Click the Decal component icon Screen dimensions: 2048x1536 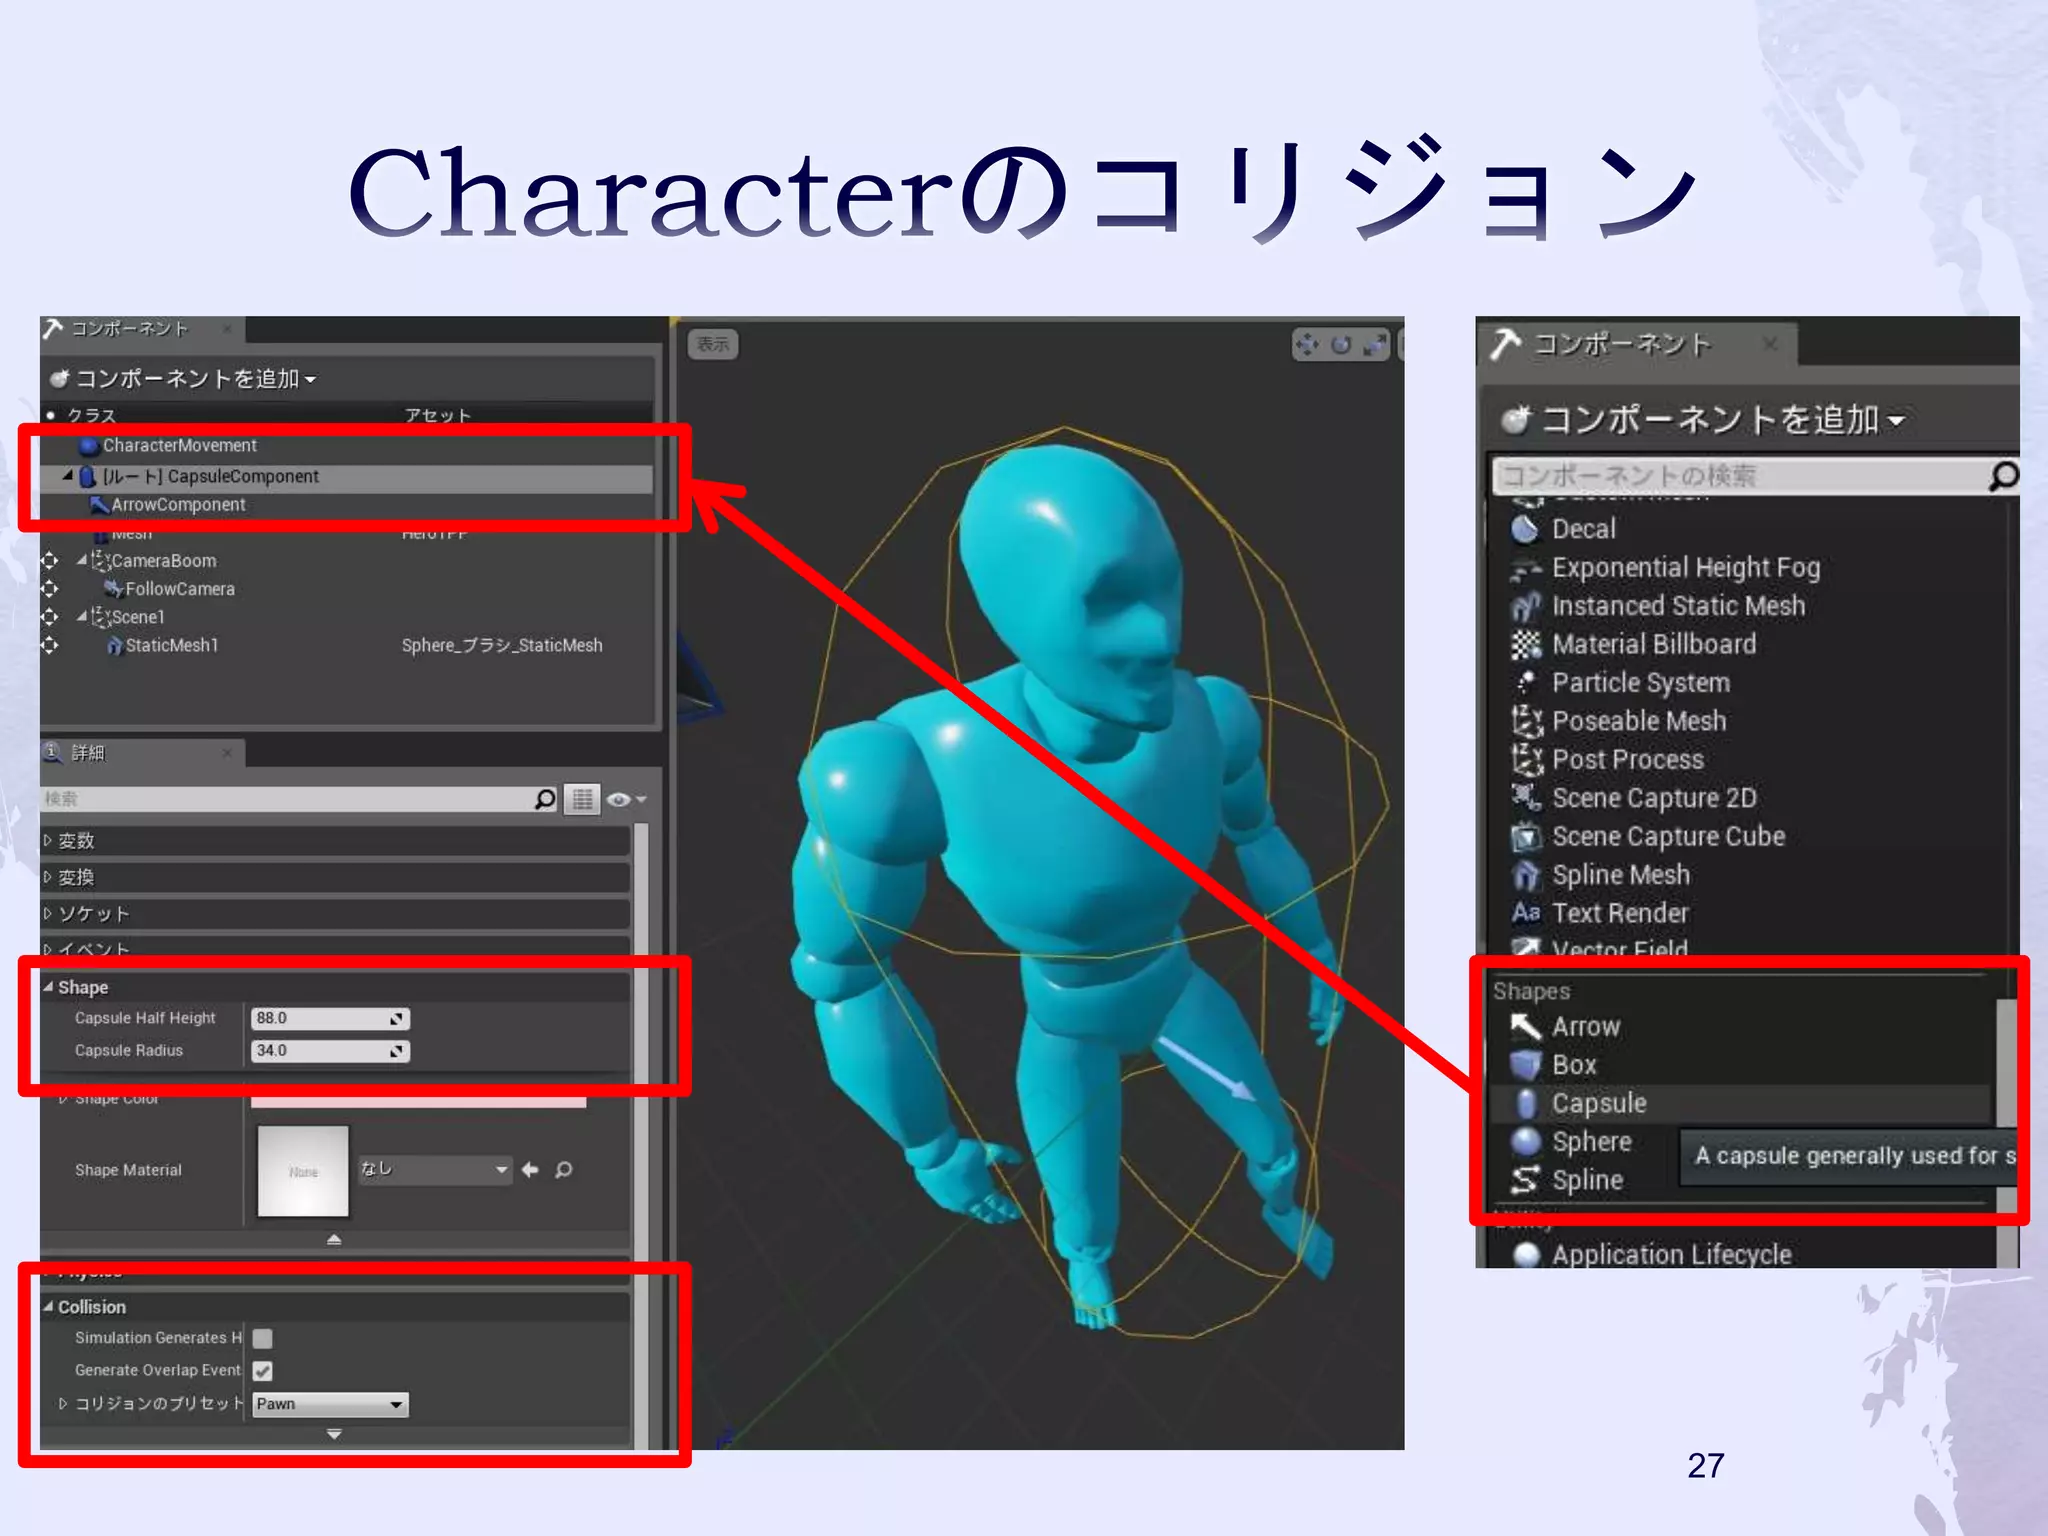tap(1526, 529)
